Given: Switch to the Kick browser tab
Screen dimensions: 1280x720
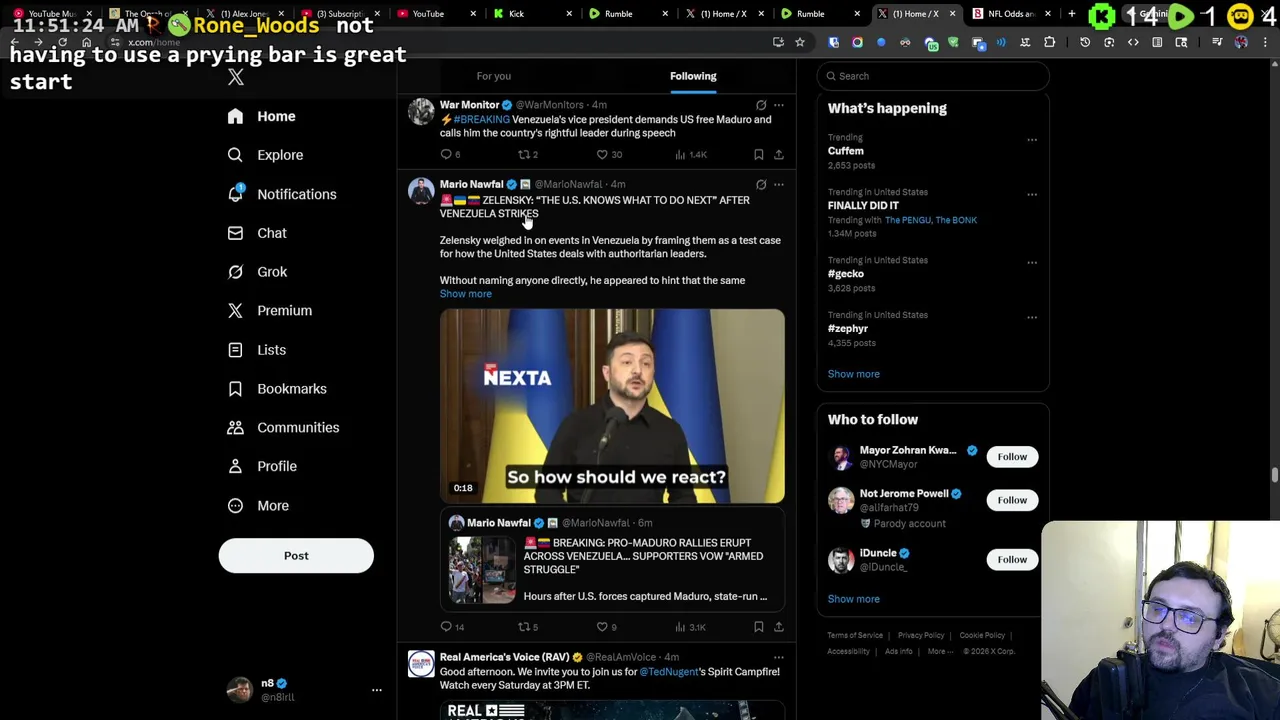Looking at the screenshot, I should (531, 14).
